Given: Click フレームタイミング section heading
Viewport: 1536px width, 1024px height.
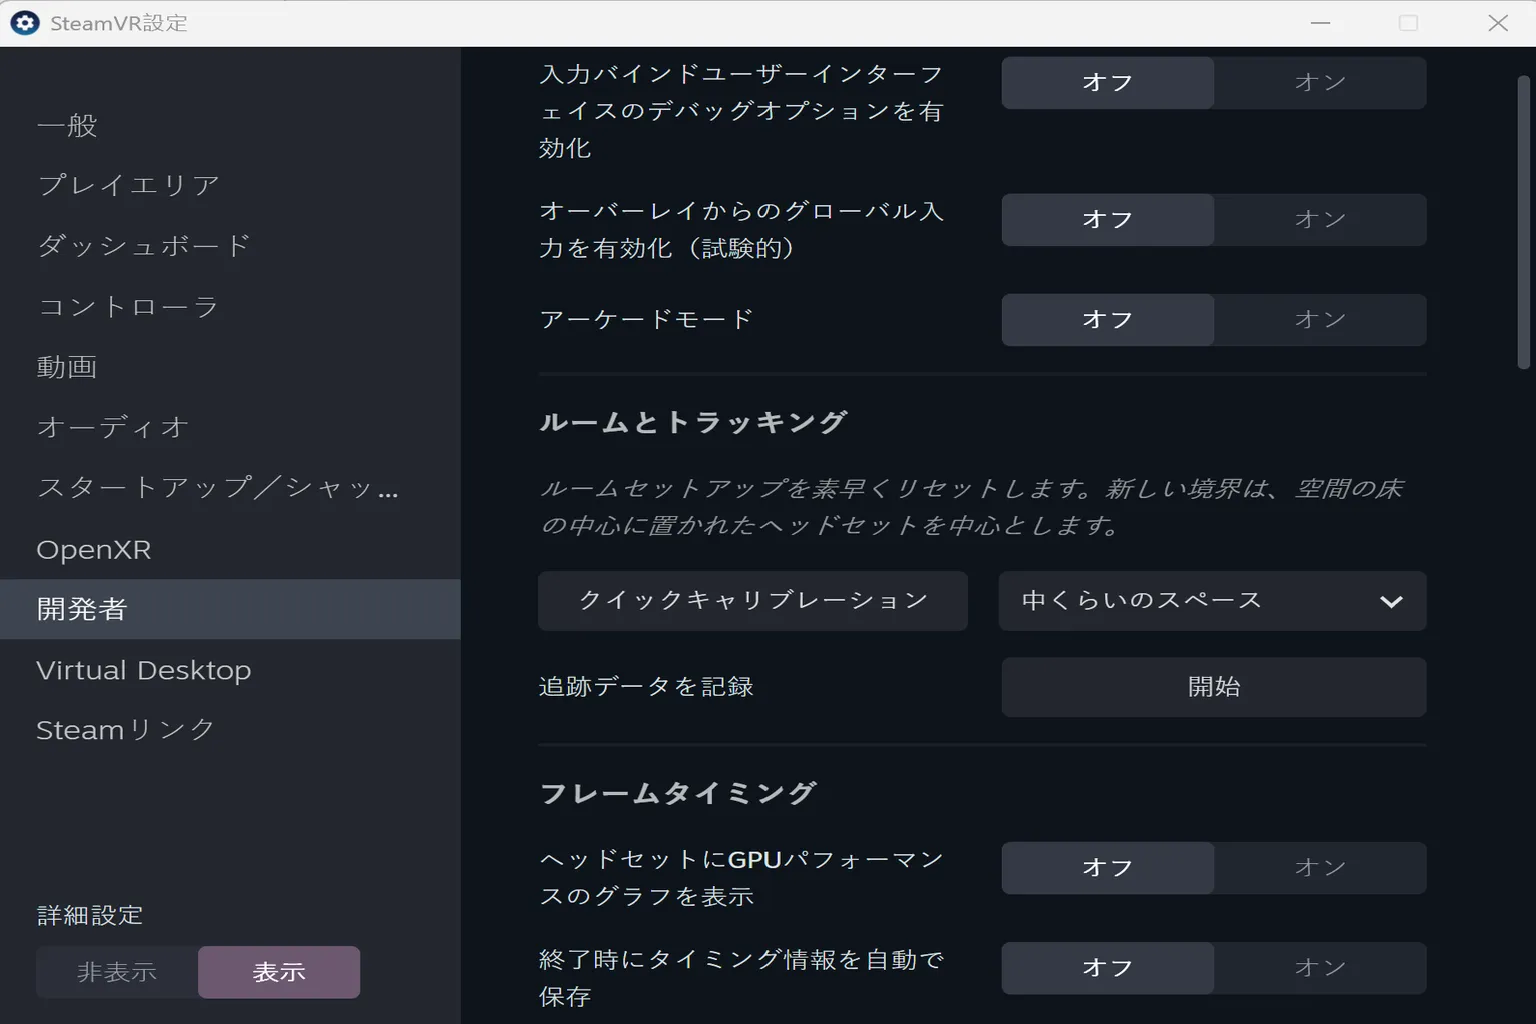Looking at the screenshot, I should (x=678, y=793).
